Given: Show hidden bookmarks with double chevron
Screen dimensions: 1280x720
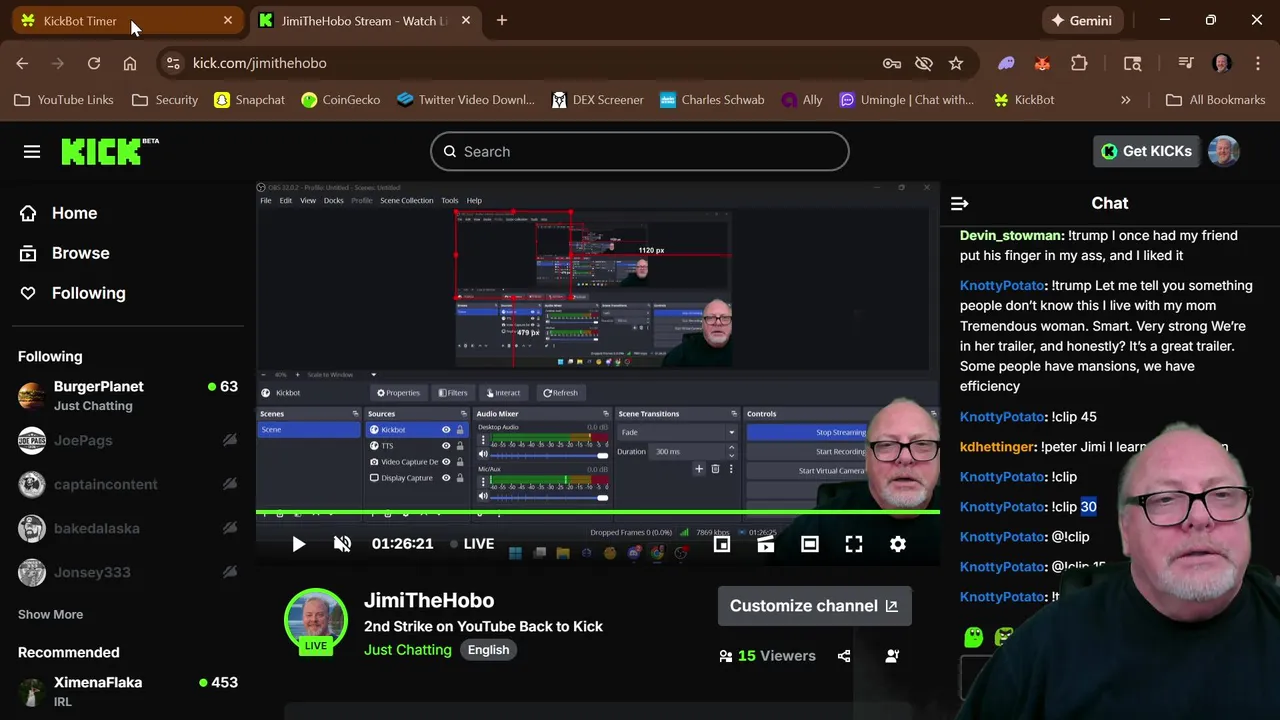Looking at the screenshot, I should [x=1126, y=100].
